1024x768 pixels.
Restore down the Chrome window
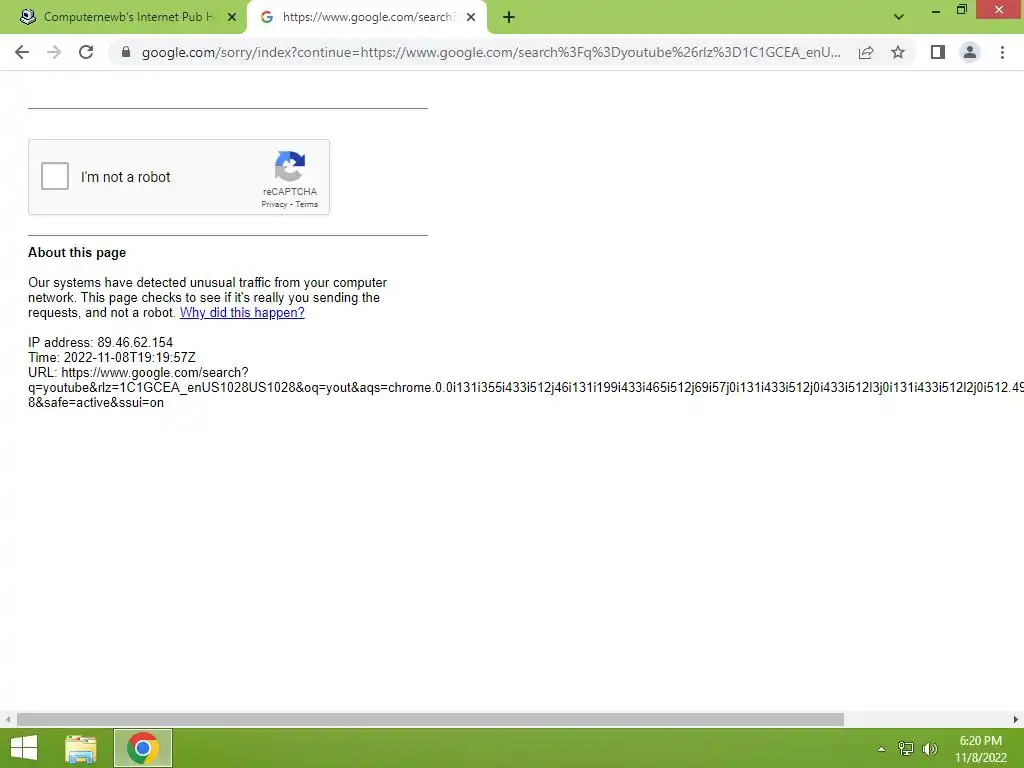coord(962,10)
